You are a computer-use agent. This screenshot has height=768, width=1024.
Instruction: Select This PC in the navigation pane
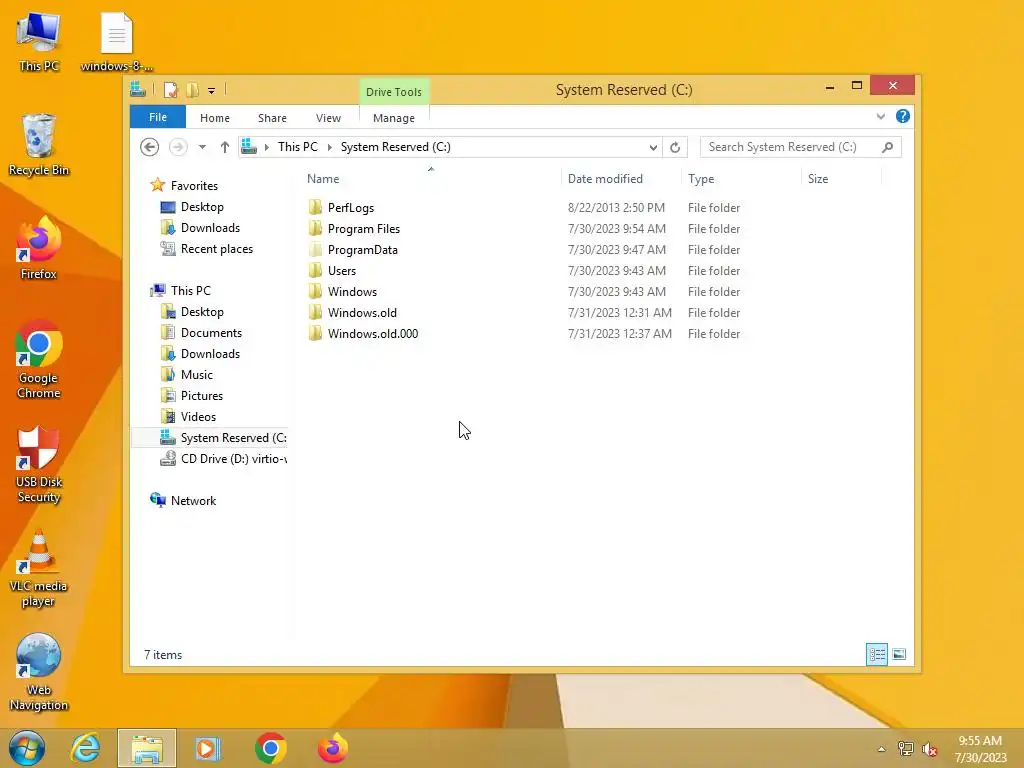(190, 291)
